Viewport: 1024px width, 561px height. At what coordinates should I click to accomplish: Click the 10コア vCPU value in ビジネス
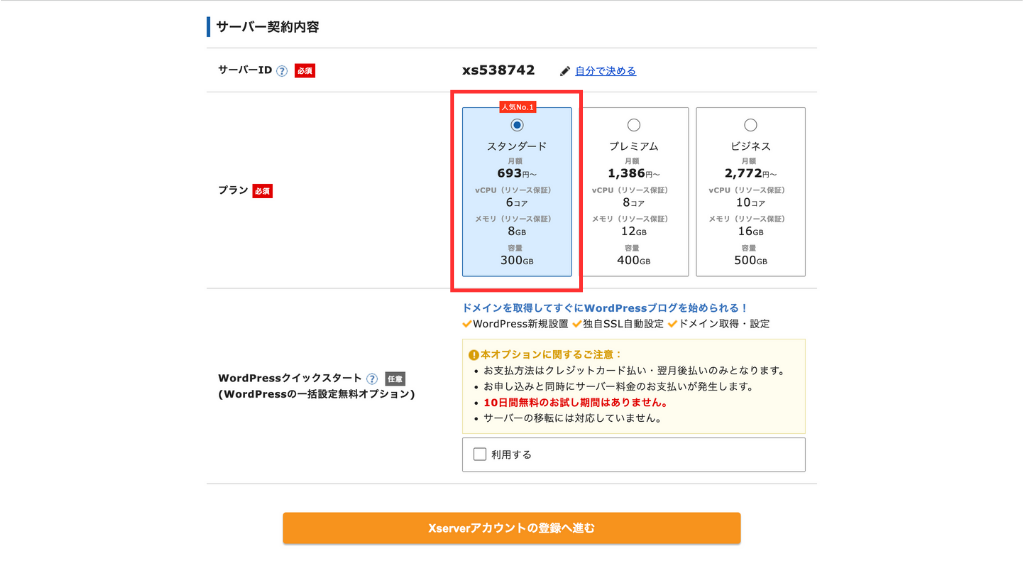tap(750, 202)
